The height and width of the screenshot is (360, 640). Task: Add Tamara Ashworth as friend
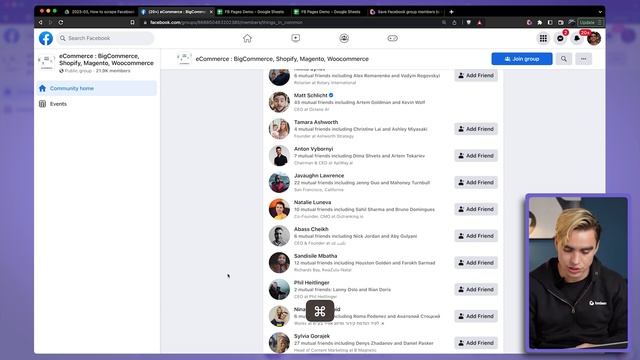click(x=476, y=129)
